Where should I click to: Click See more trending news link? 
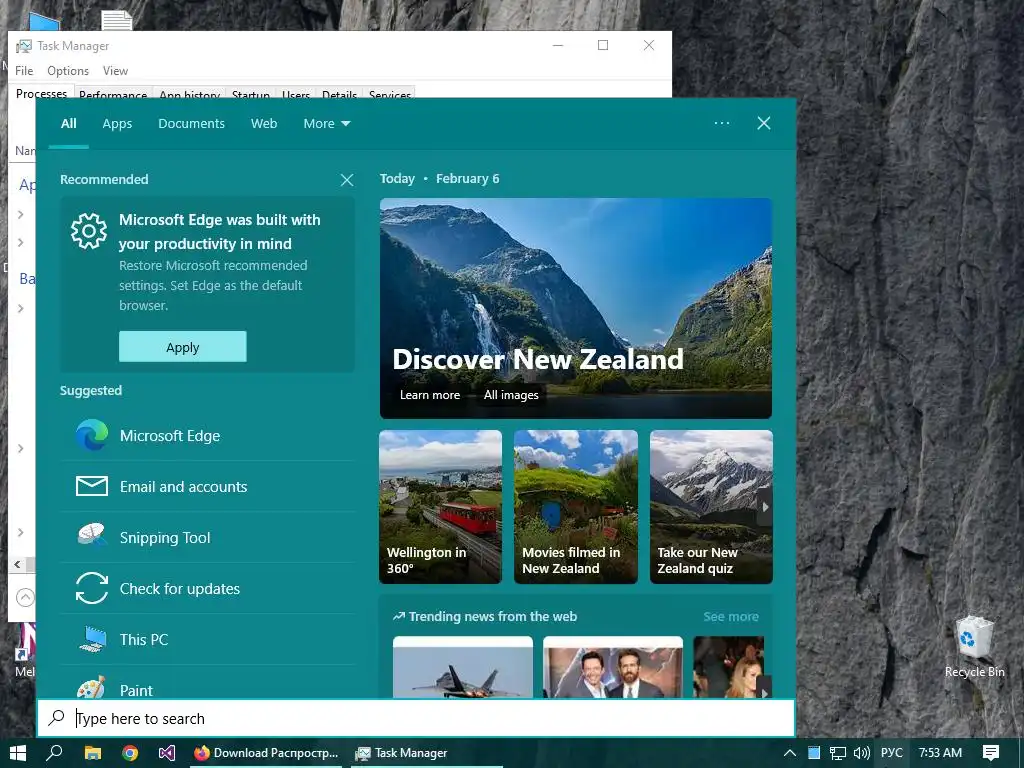[x=731, y=616]
